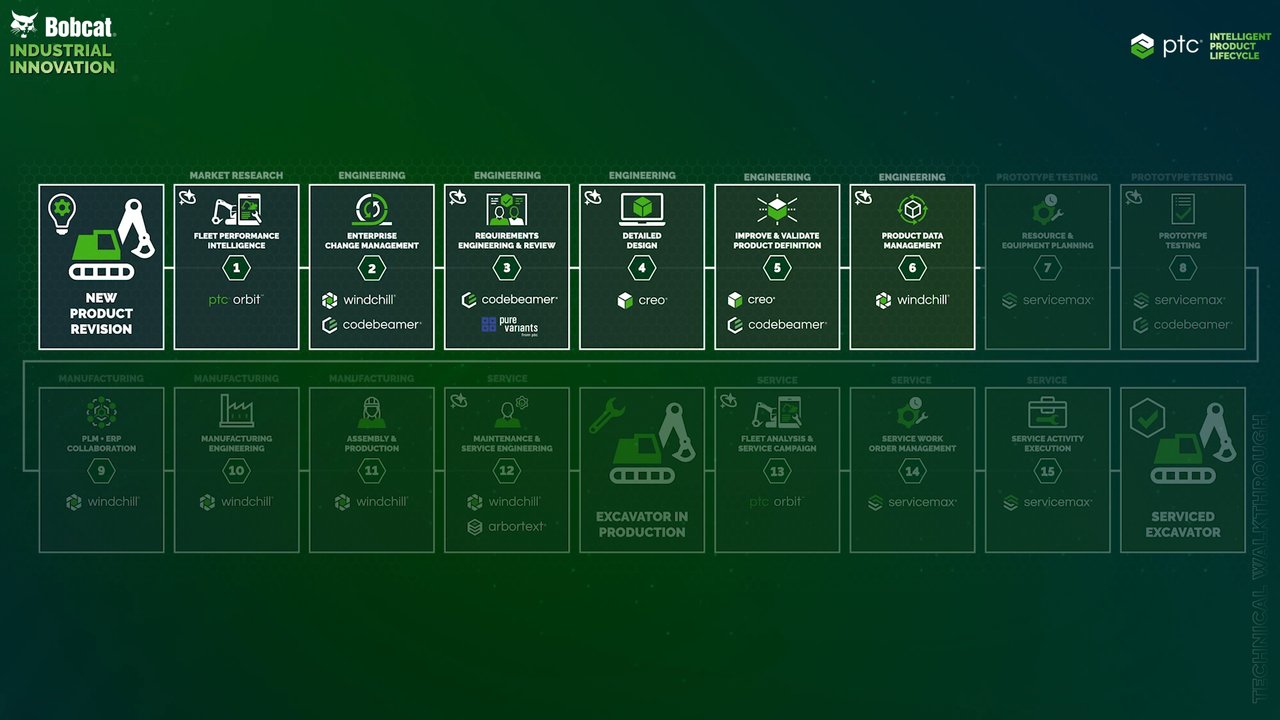The height and width of the screenshot is (720, 1280).
Task: Open step 1 hexagon number
Action: coord(237,268)
